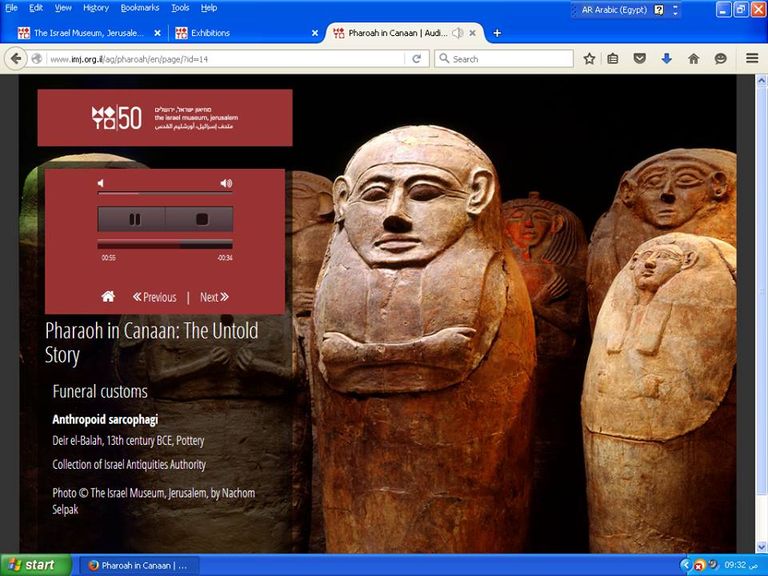Screen dimensions: 768x576
Task: Reload the page
Action: (x=417, y=59)
